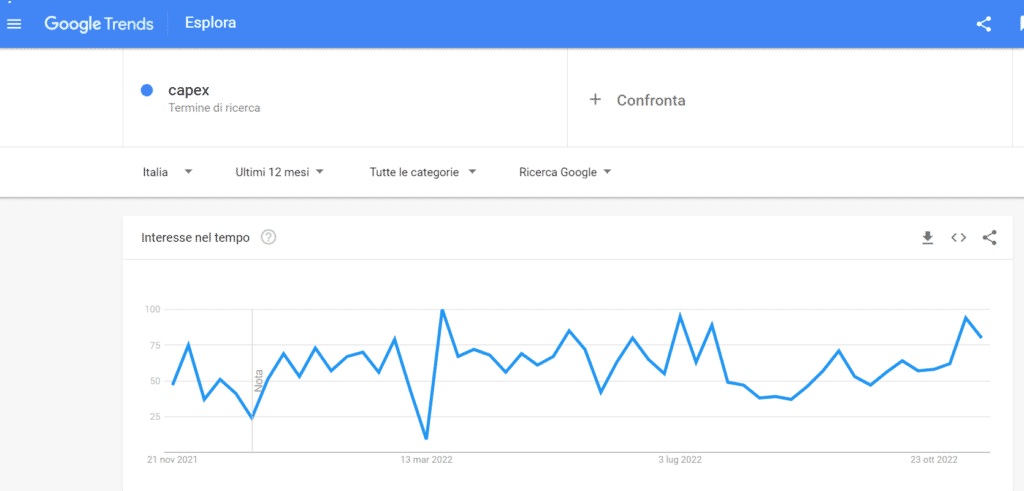Open help icon beside Interesse nel tempo
1024x491 pixels.
[x=268, y=238]
